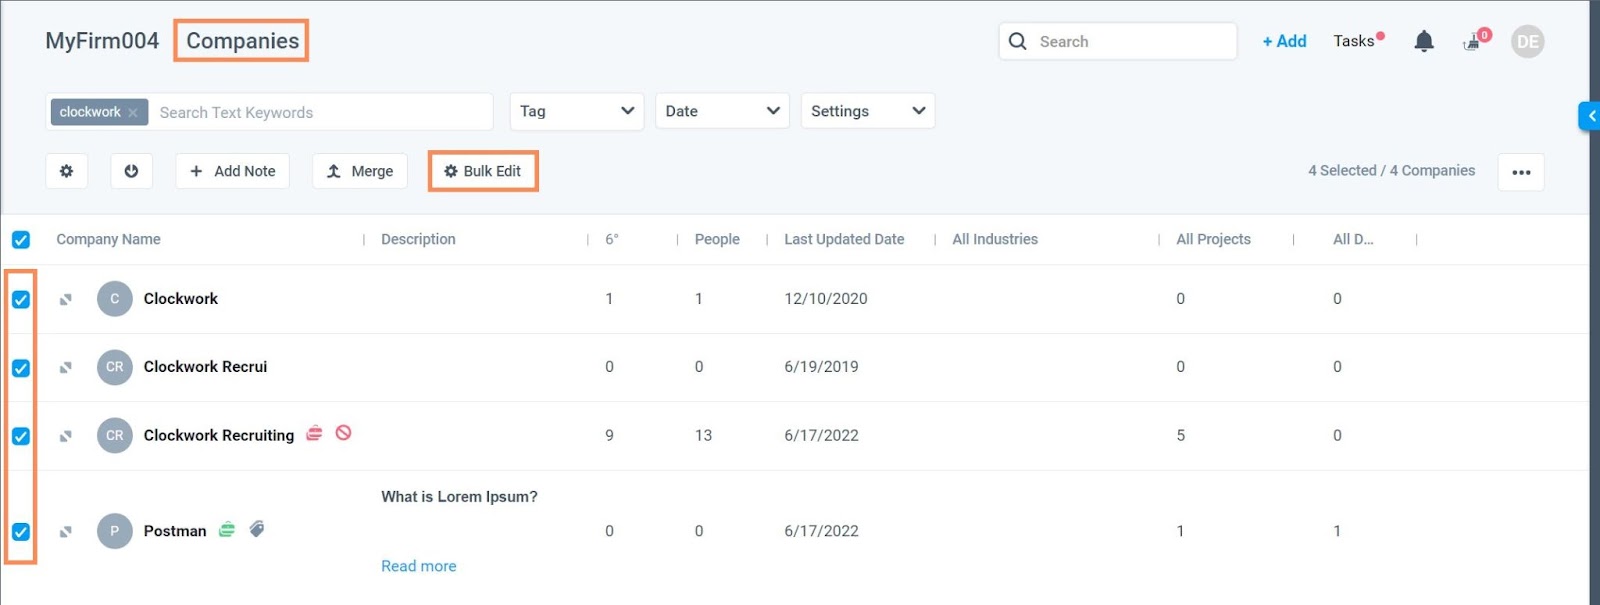Open the Date dropdown filter

722,111
